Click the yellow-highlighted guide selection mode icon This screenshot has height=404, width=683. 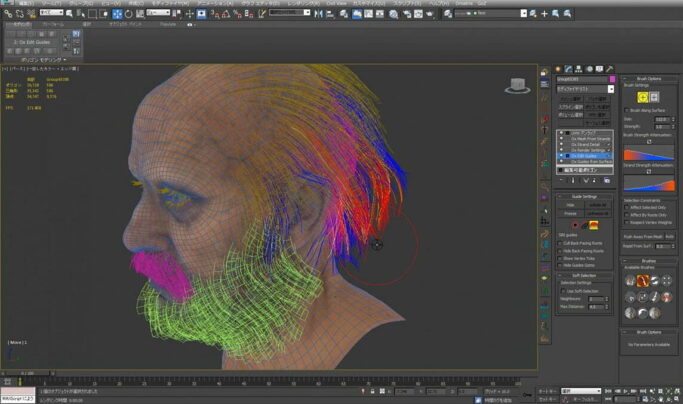592,224
